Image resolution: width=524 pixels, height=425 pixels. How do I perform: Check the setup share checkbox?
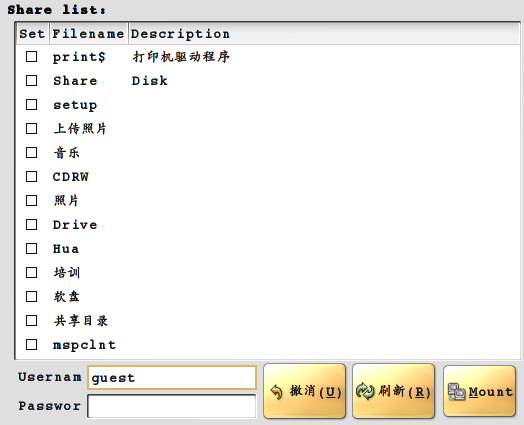click(31, 105)
